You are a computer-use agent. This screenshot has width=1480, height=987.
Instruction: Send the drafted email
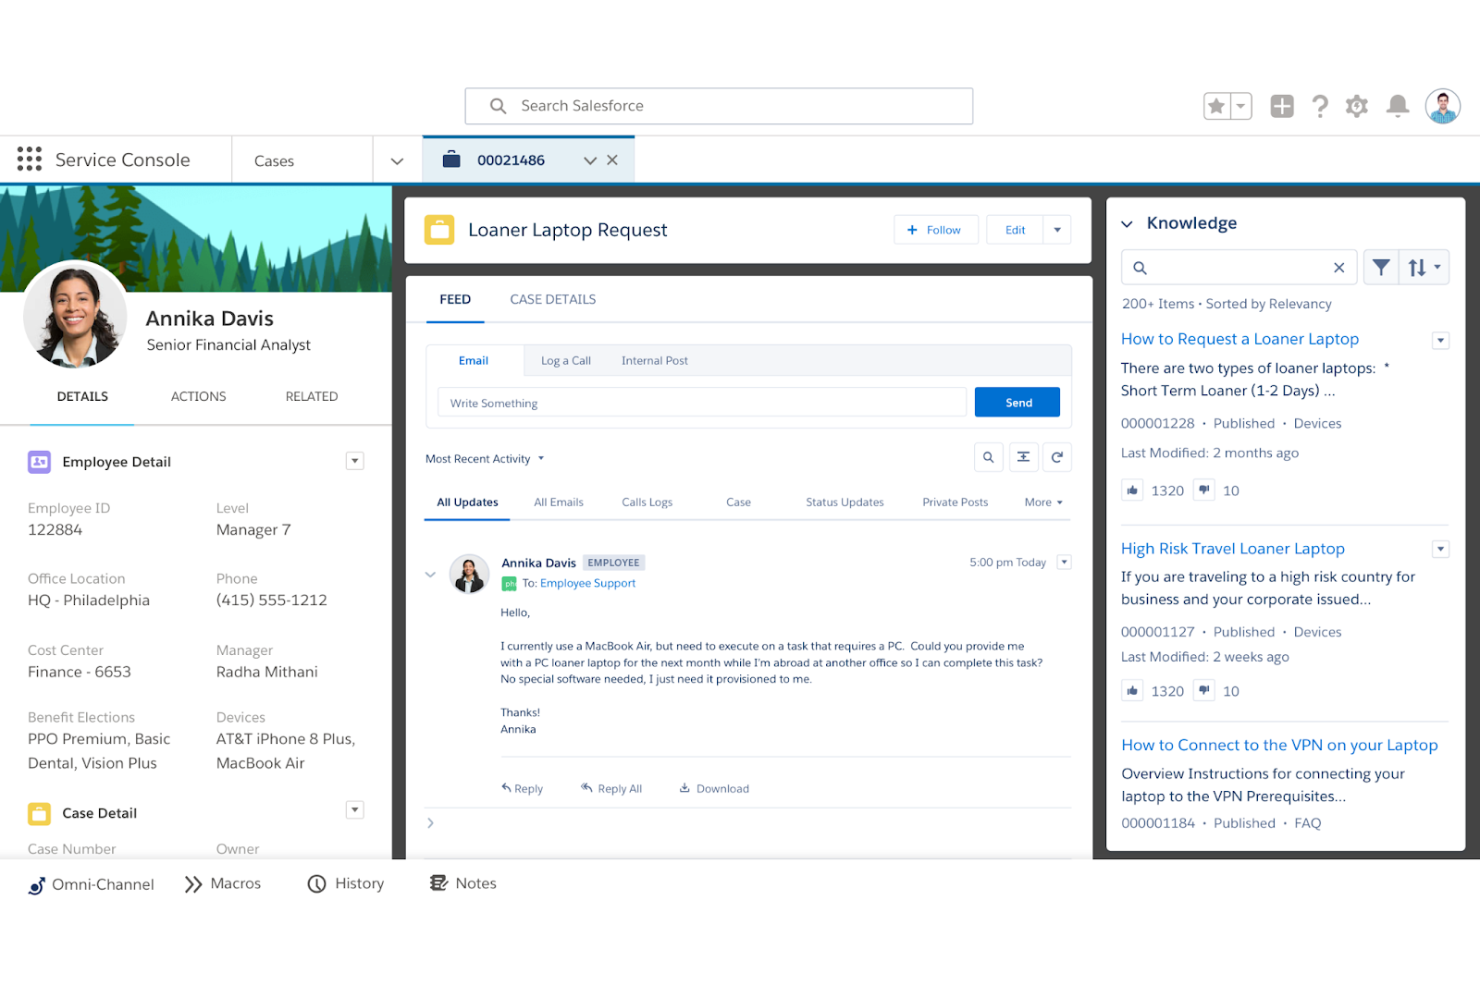1017,401
